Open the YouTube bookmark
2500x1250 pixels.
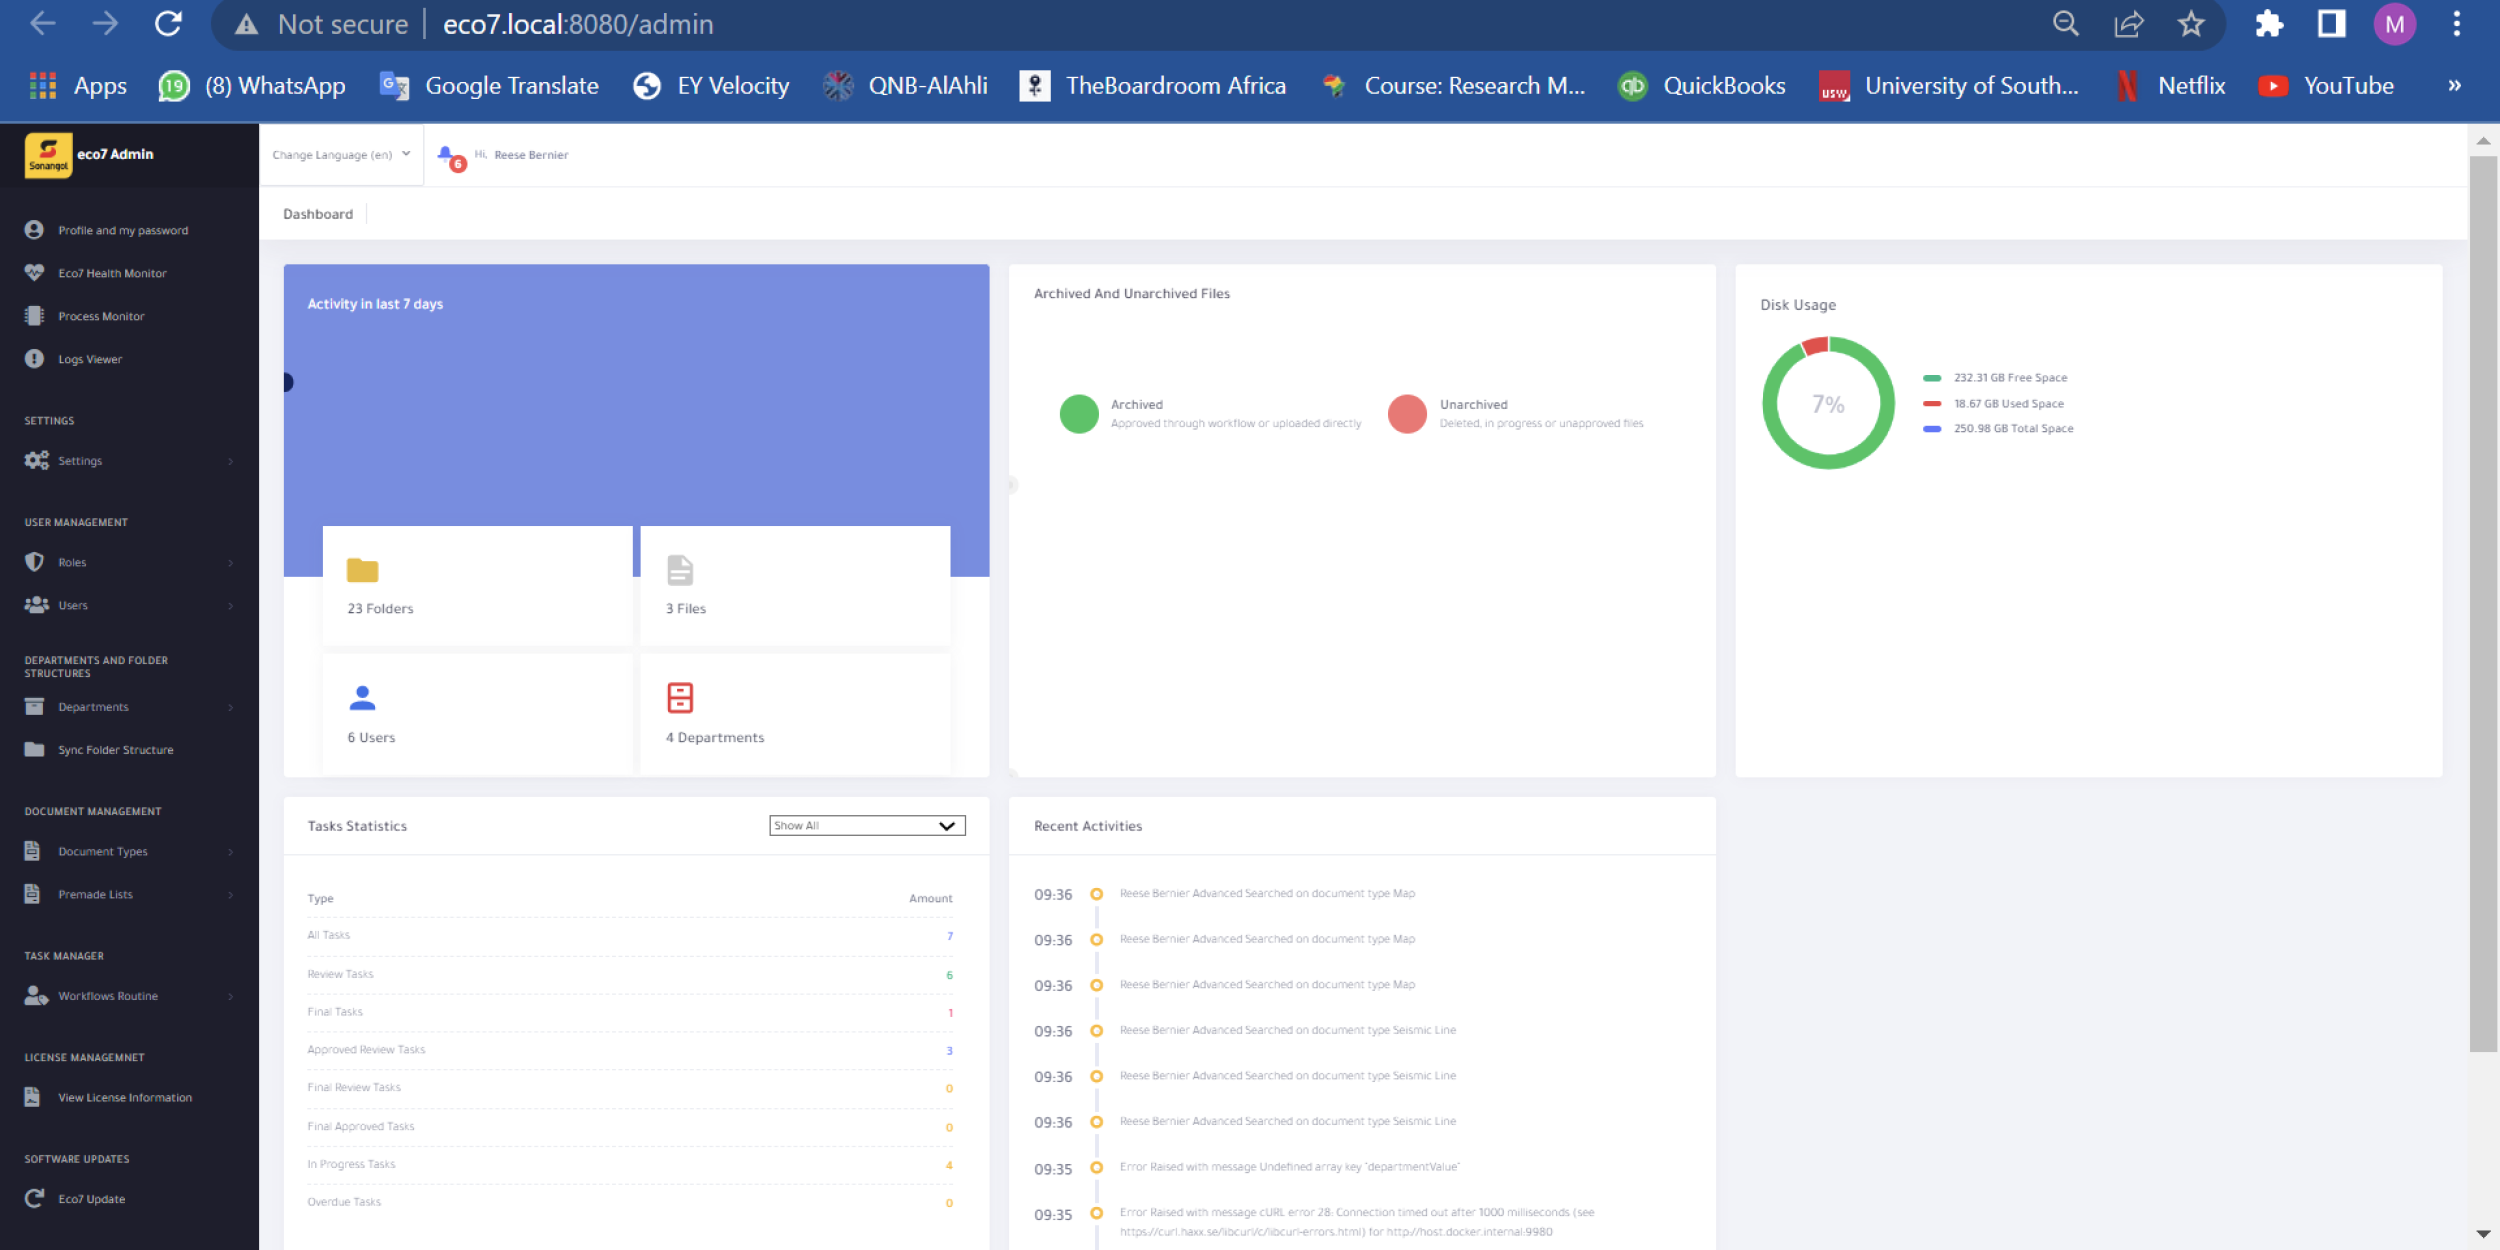click(2326, 86)
